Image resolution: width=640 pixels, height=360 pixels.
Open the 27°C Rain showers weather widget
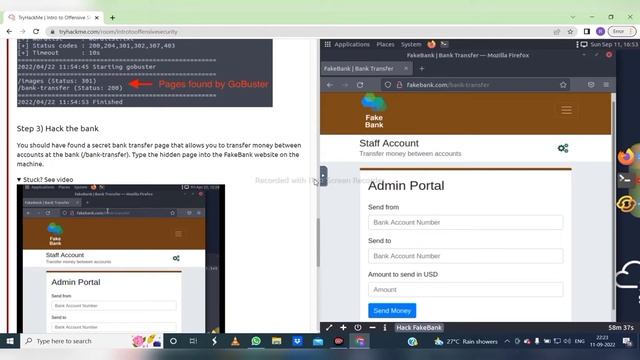[466, 341]
